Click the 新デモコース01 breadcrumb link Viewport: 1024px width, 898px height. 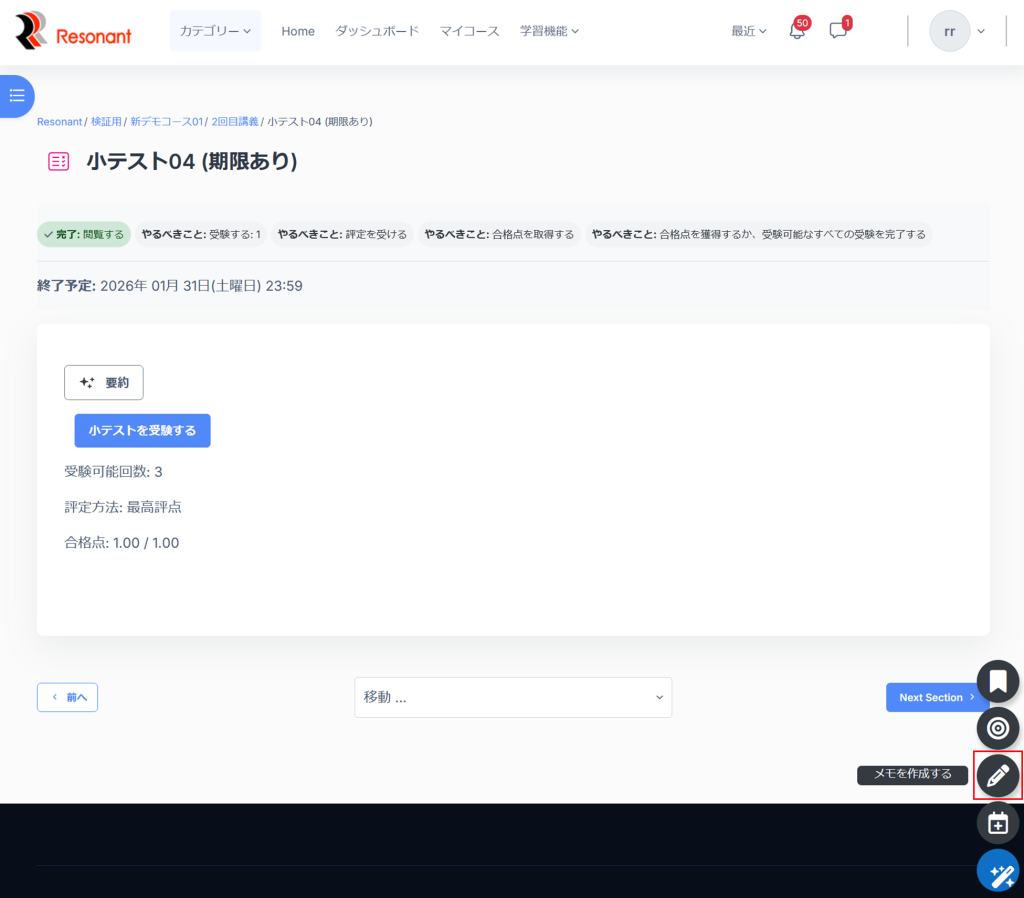tap(166, 122)
